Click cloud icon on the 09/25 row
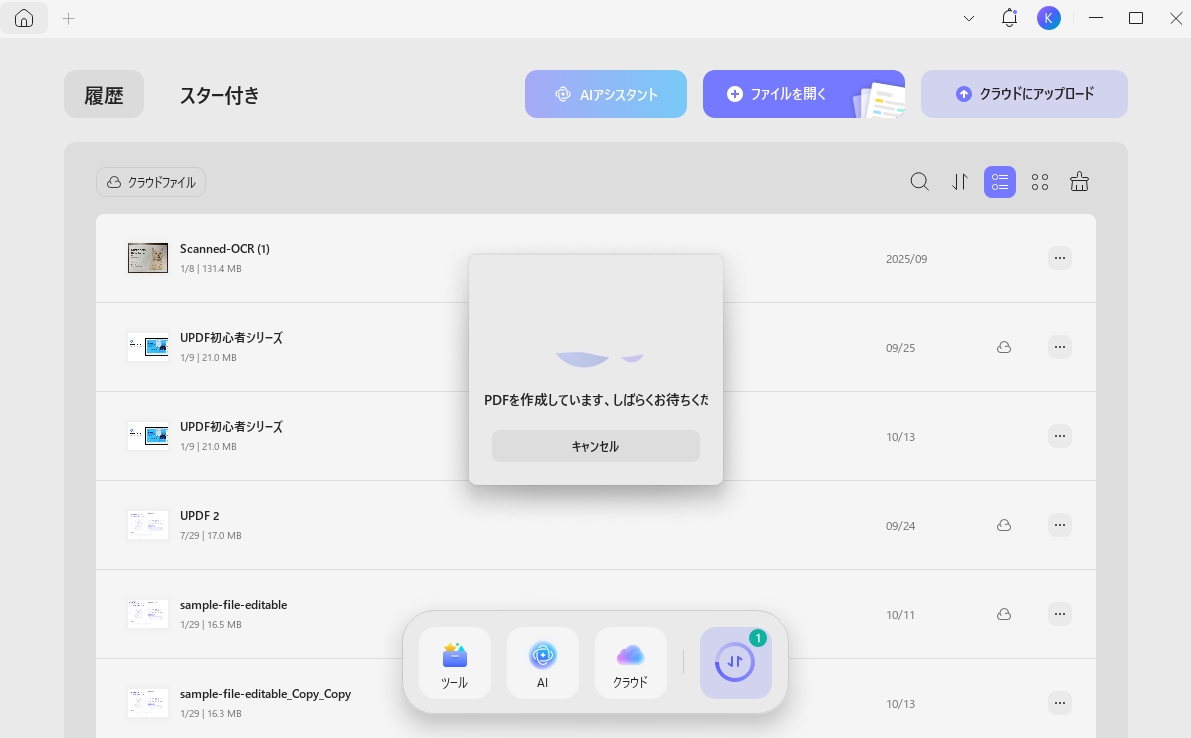 pyautogui.click(x=1004, y=347)
